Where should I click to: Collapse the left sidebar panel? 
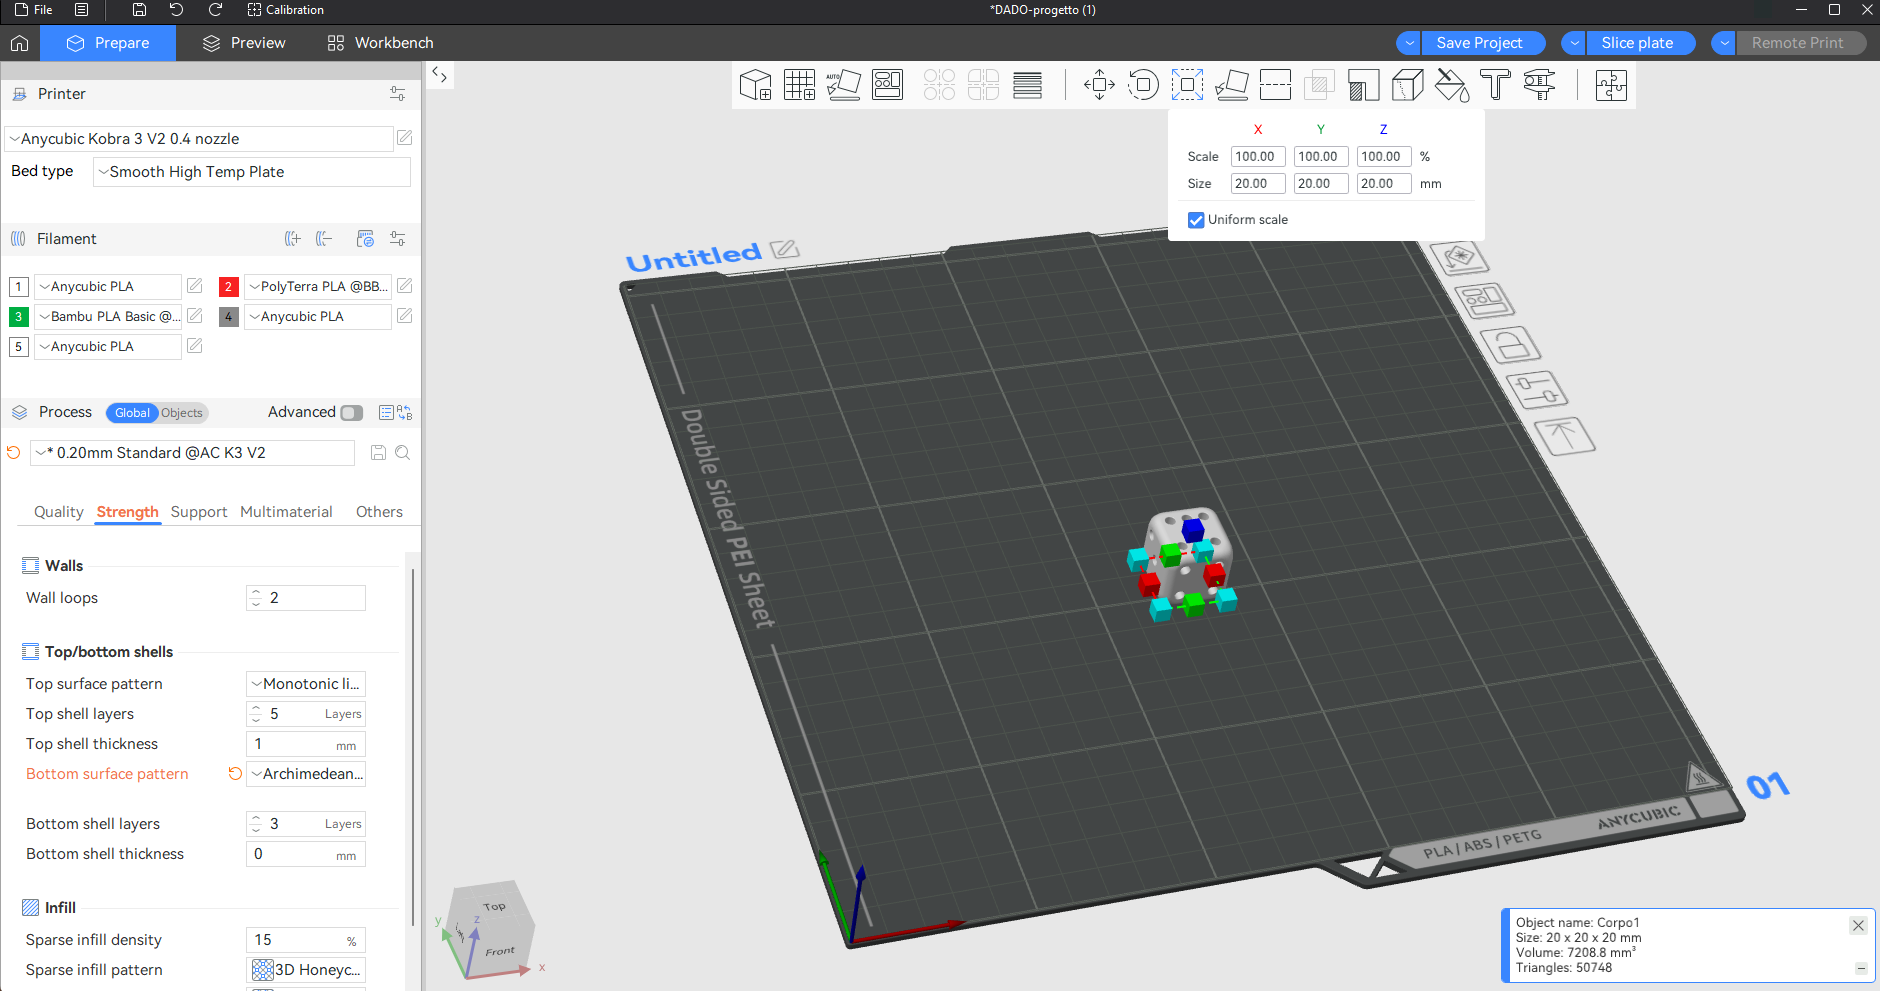point(439,75)
